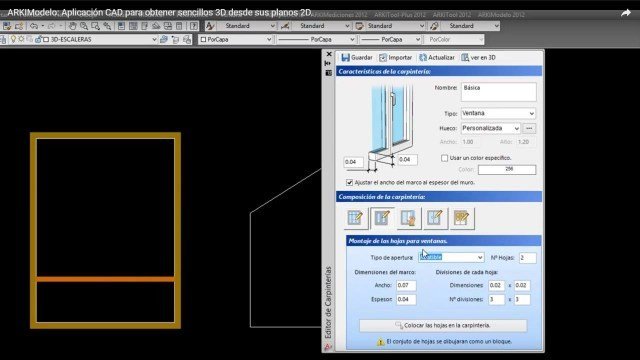Click the YouTube share arrow icon
640x360 pixels.
click(626, 13)
